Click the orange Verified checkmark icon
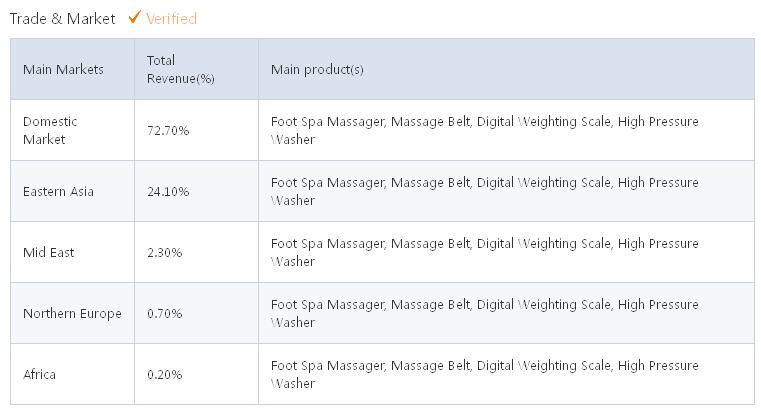 pyautogui.click(x=134, y=17)
